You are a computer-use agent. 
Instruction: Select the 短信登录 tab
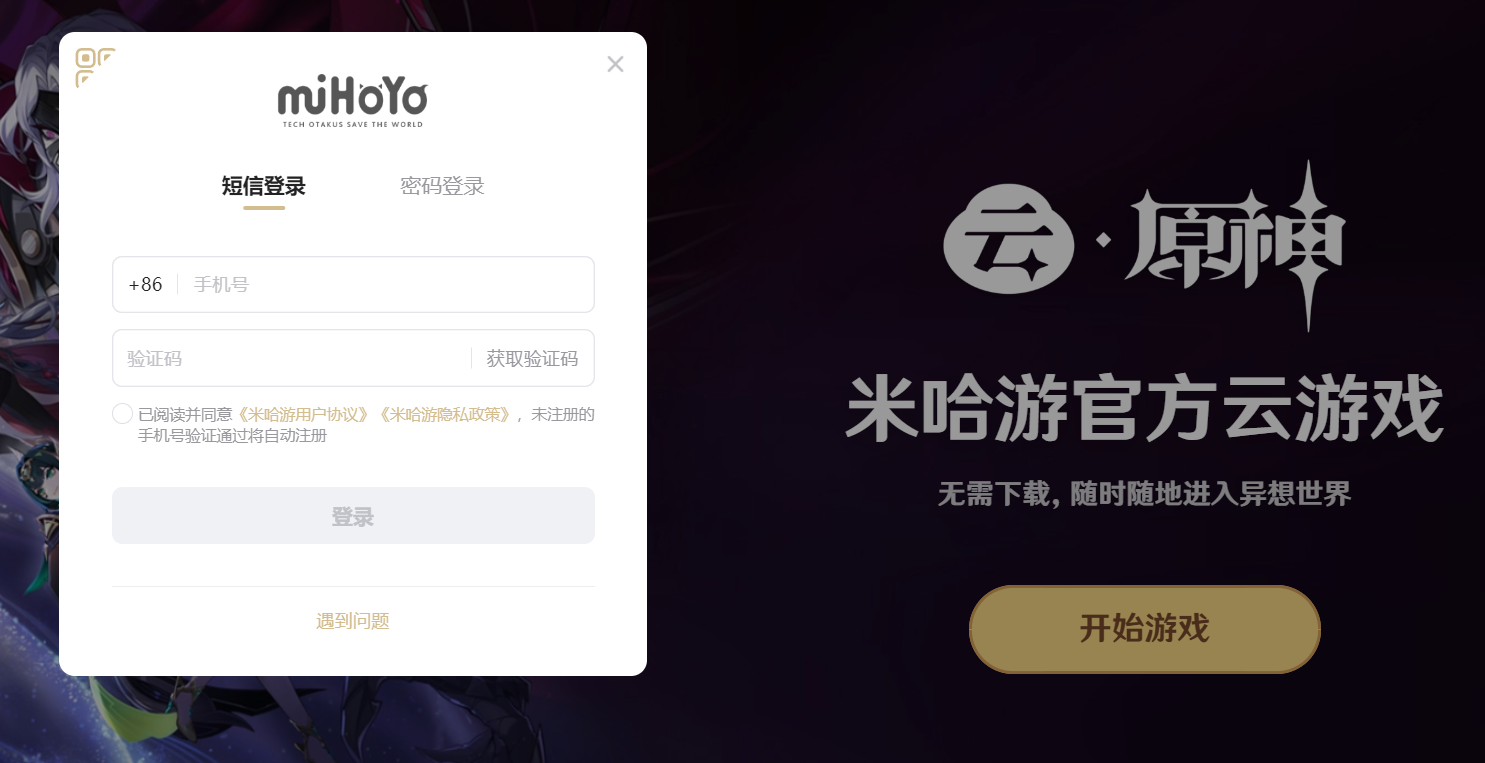[264, 186]
